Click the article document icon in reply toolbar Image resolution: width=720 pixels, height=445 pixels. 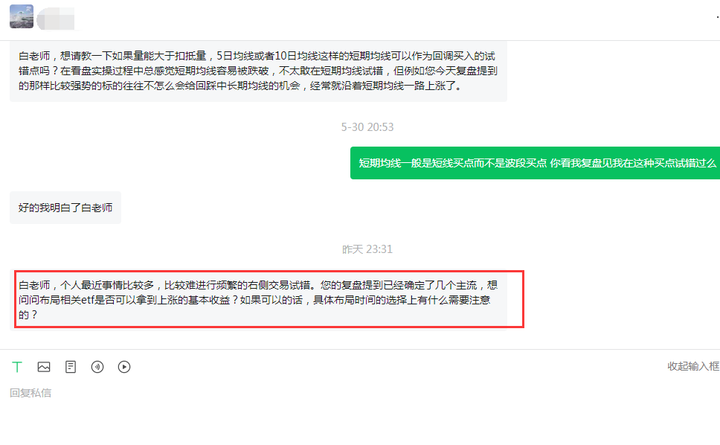click(x=70, y=367)
